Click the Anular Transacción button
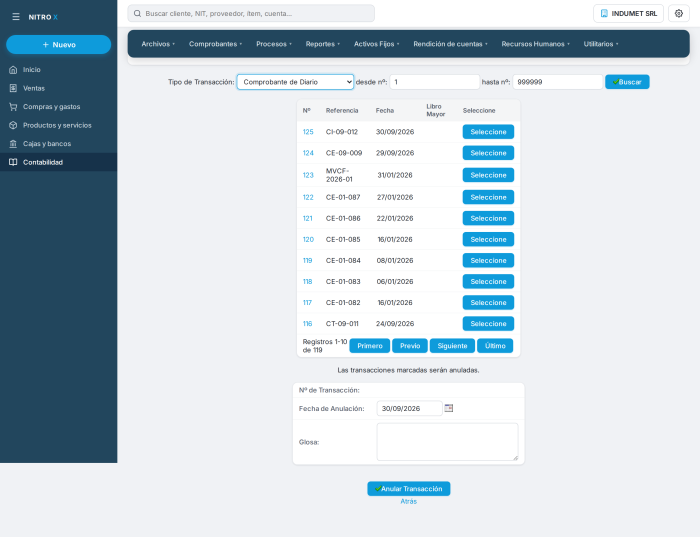700x537 pixels. click(x=408, y=489)
